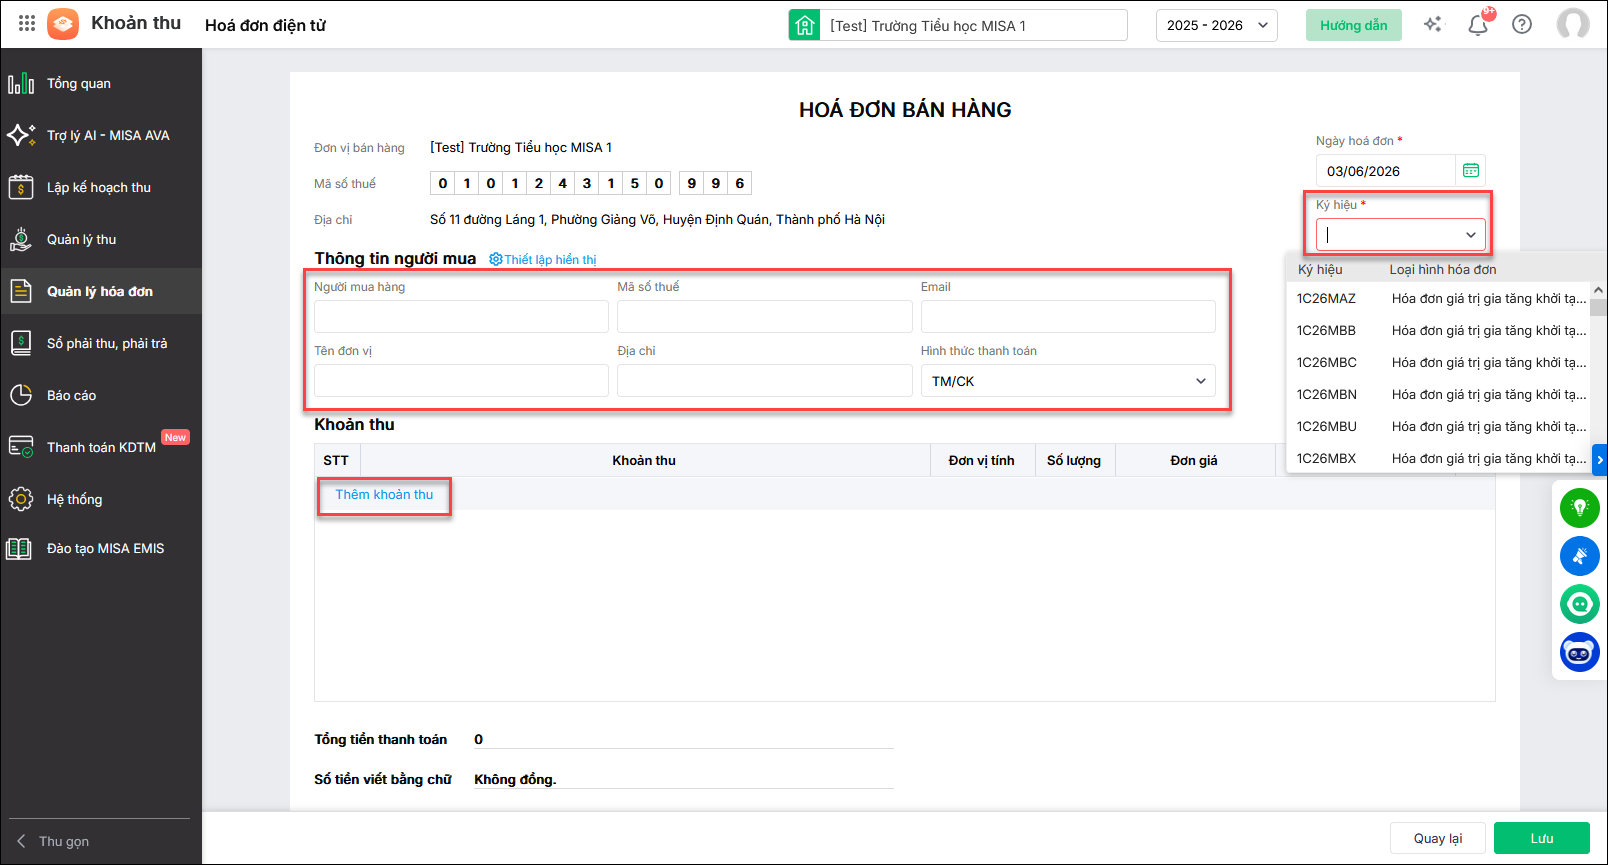Open the Quản lý thu menu

(x=82, y=239)
